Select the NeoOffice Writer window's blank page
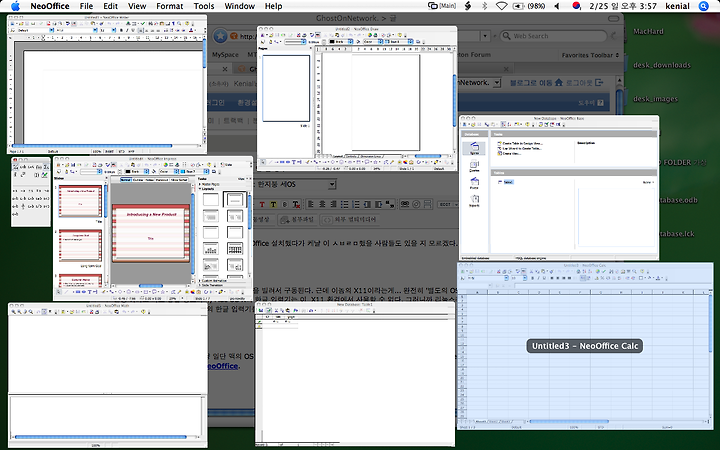This screenshot has height=450, width=720. [112, 96]
